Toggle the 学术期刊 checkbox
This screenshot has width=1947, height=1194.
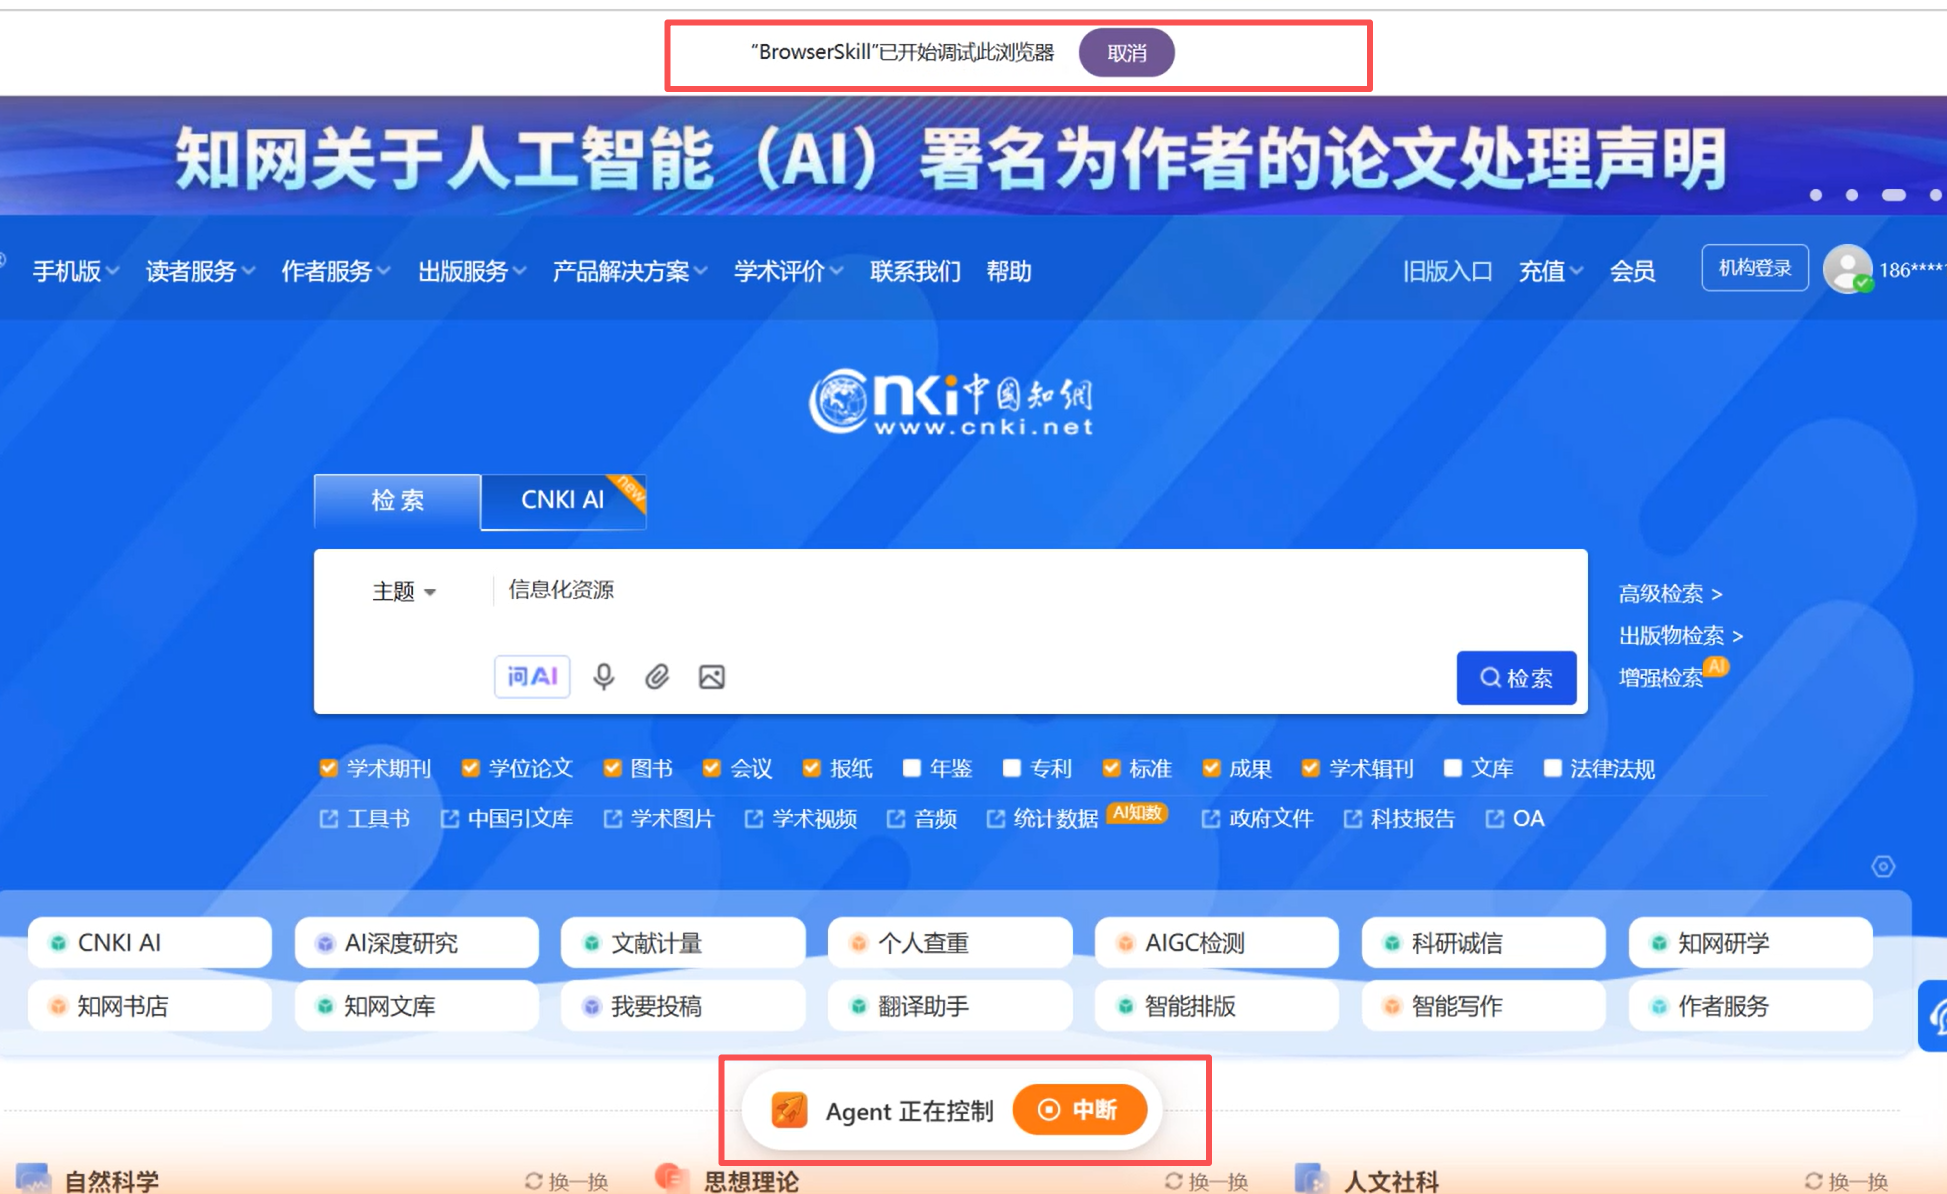point(328,768)
